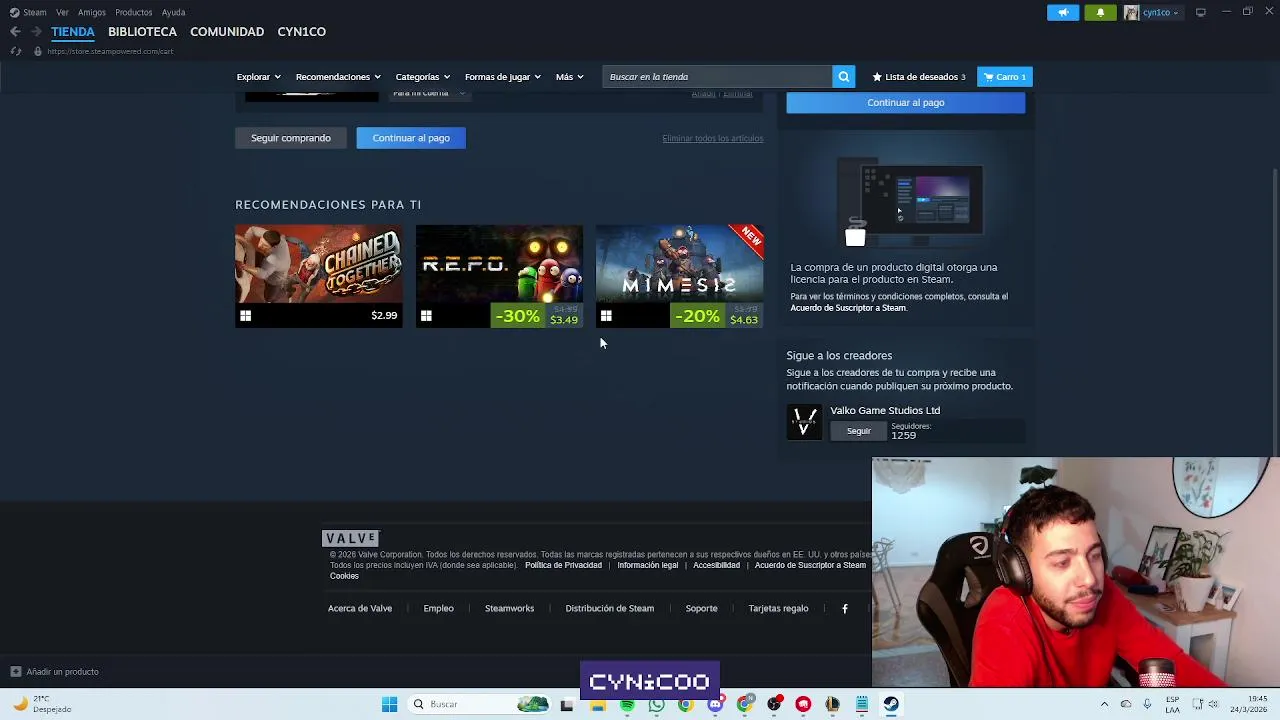The image size is (1280, 720).
Task: Open Tarjetas regalo footer link
Action: pos(778,608)
